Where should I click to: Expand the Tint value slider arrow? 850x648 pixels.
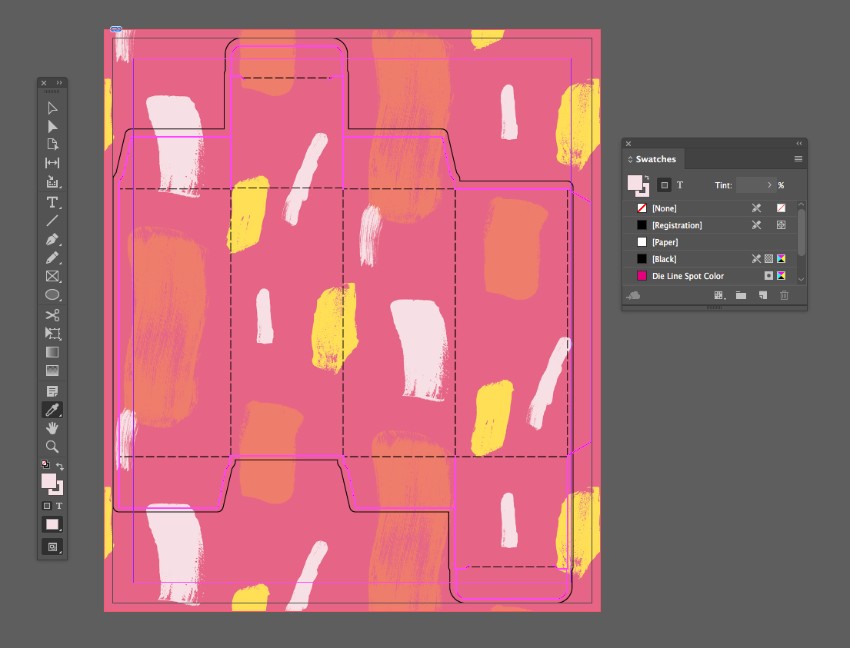point(769,185)
